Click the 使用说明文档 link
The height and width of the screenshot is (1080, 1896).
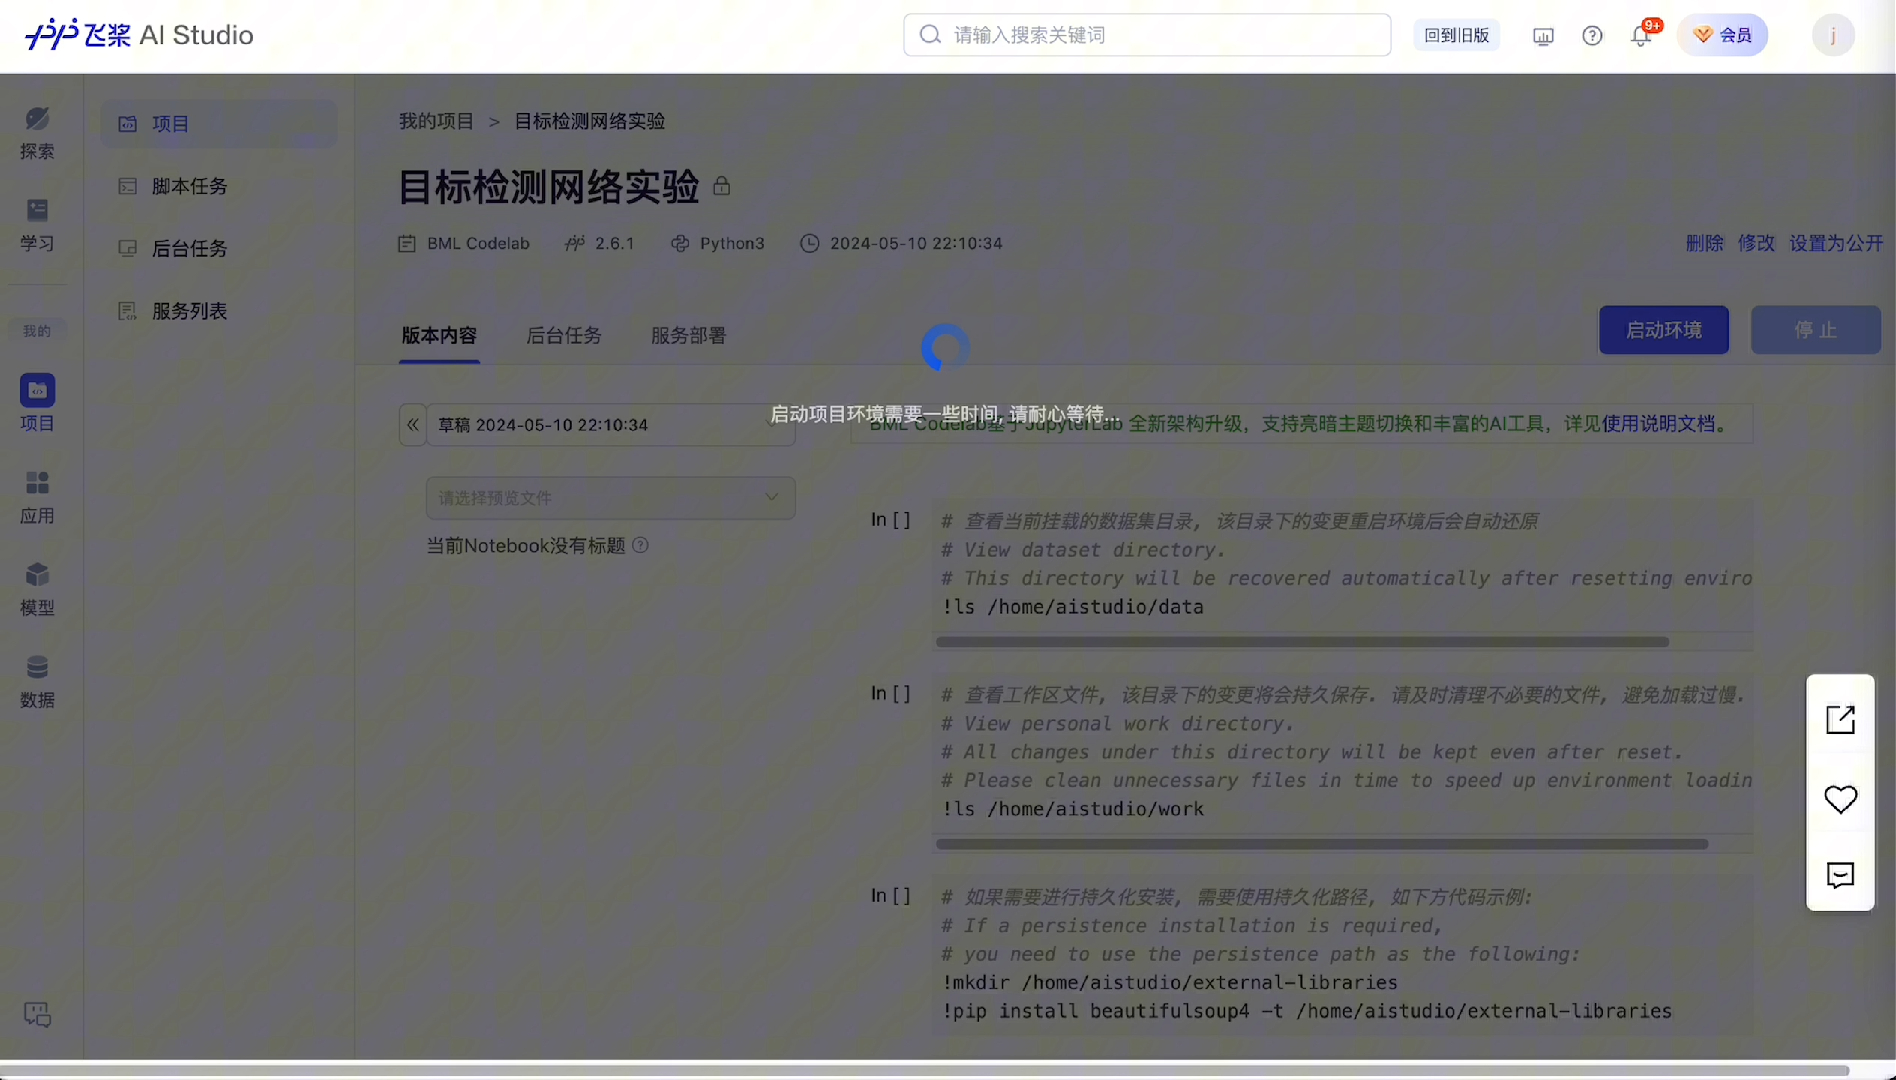(x=1659, y=424)
